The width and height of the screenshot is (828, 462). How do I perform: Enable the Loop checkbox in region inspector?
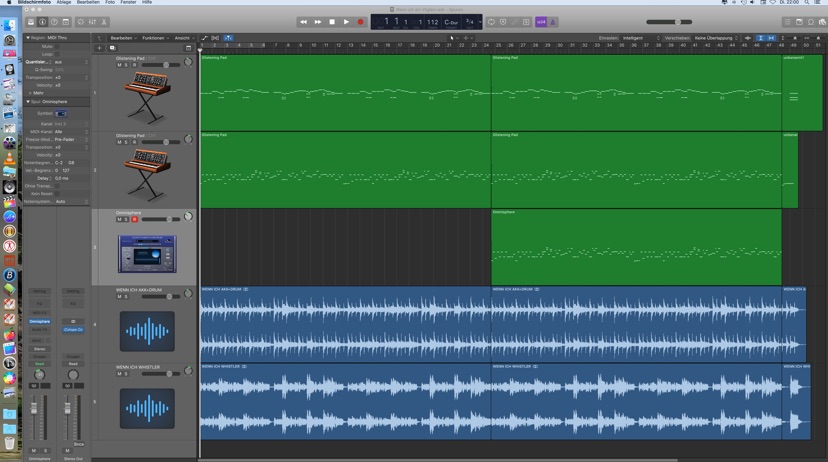[57, 54]
